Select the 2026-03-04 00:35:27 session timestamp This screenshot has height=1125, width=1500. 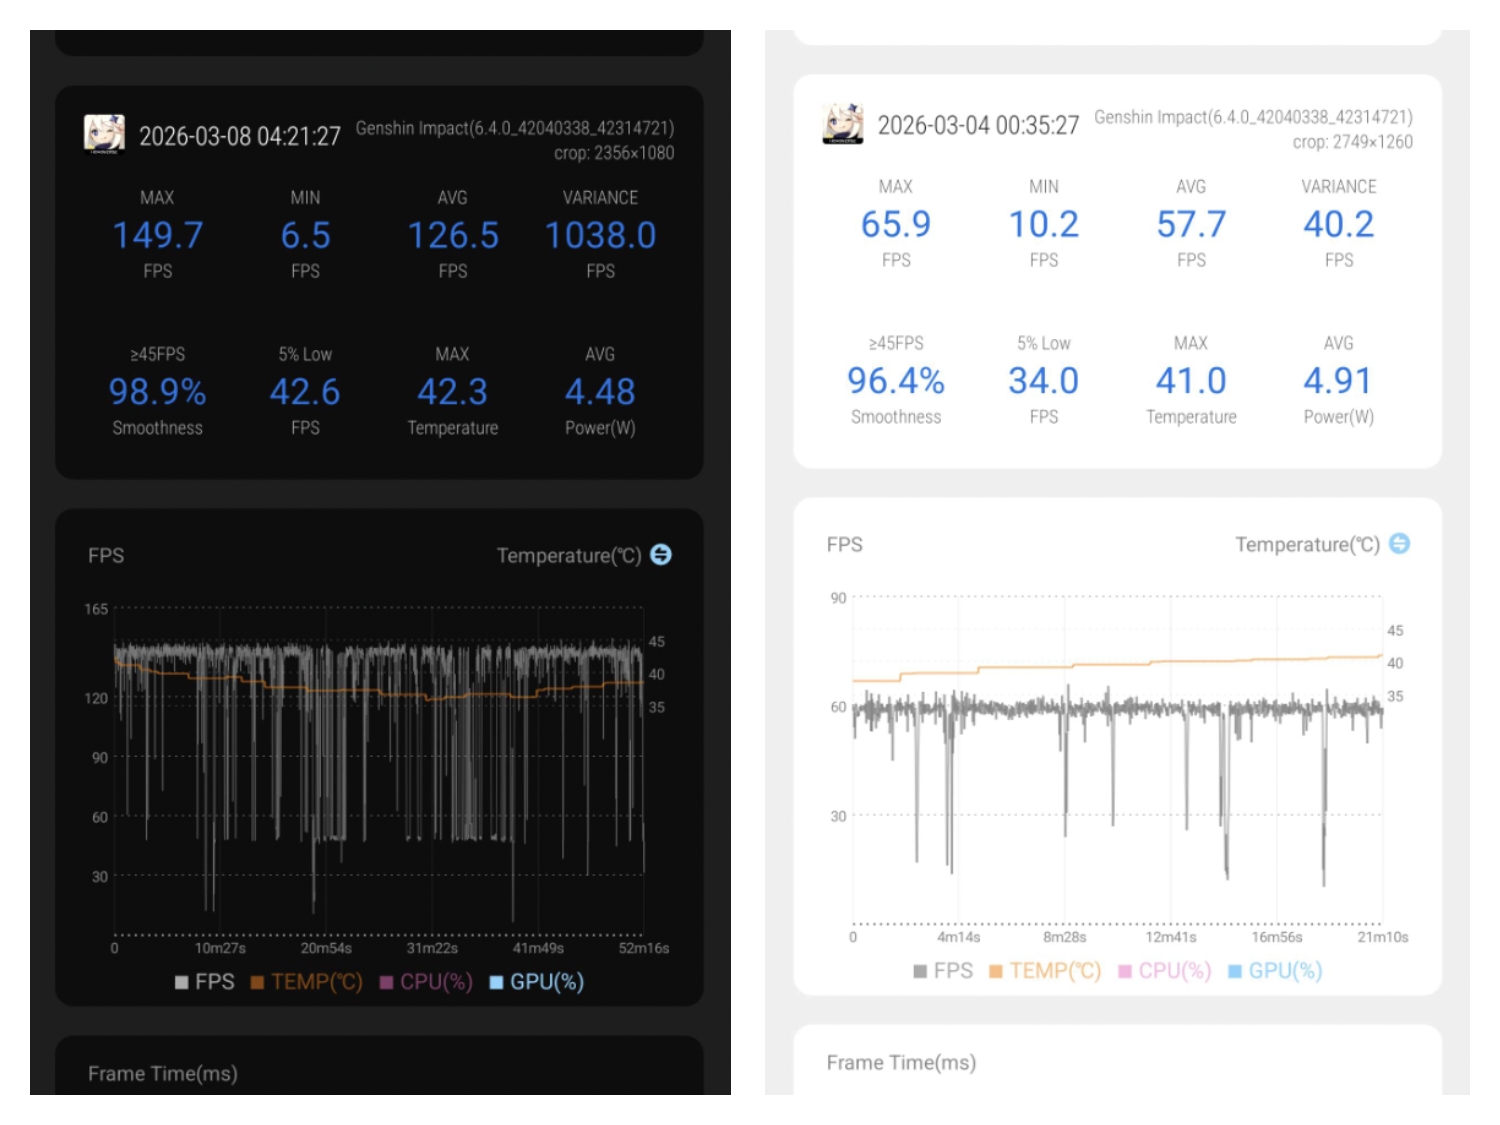(x=978, y=126)
